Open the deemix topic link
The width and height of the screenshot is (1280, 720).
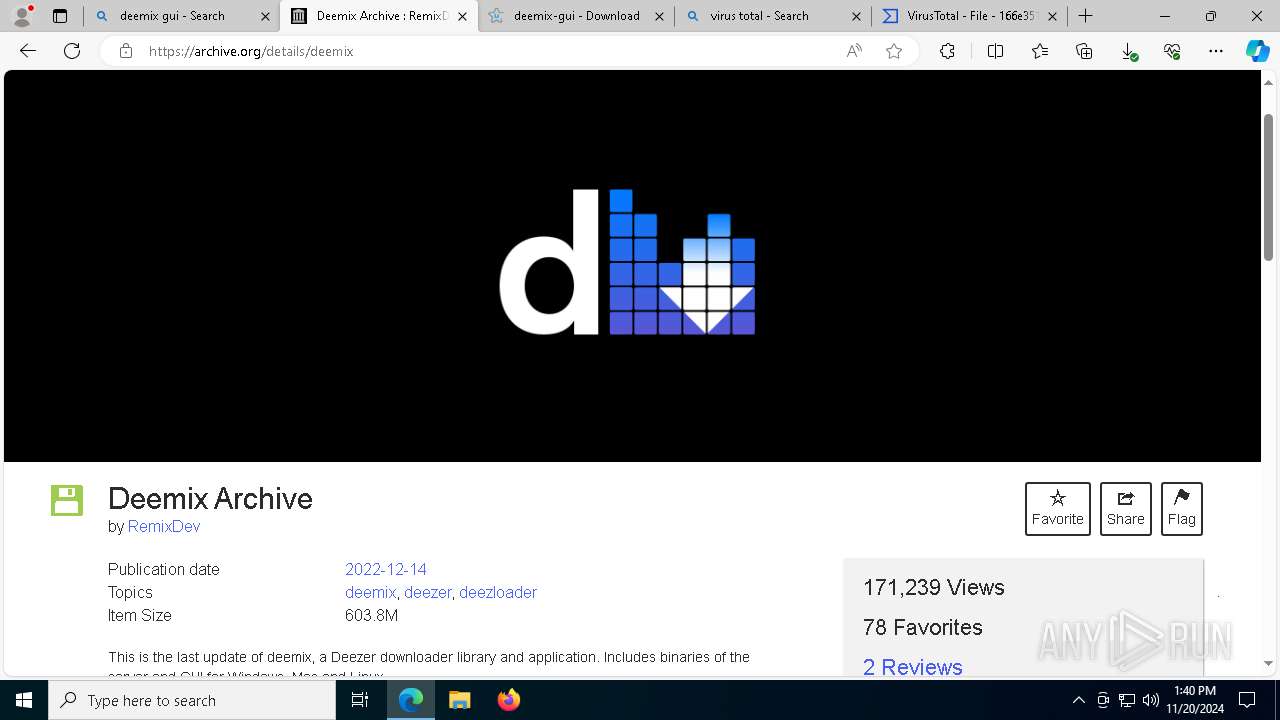(x=371, y=592)
